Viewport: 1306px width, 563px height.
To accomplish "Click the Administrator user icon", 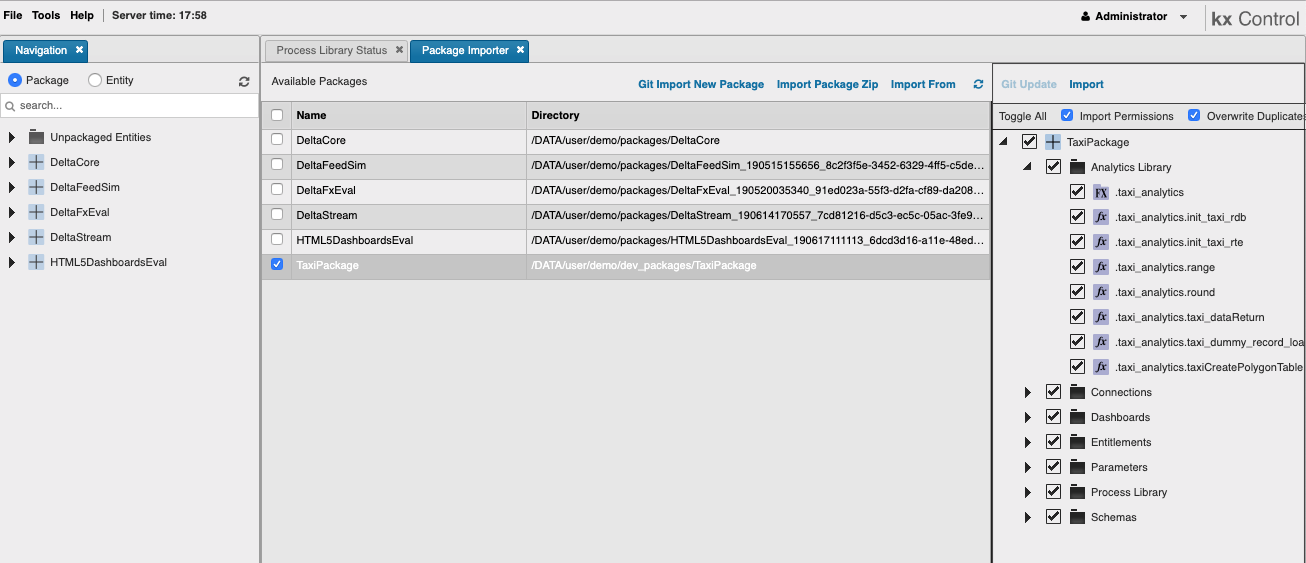I will pos(1086,17).
